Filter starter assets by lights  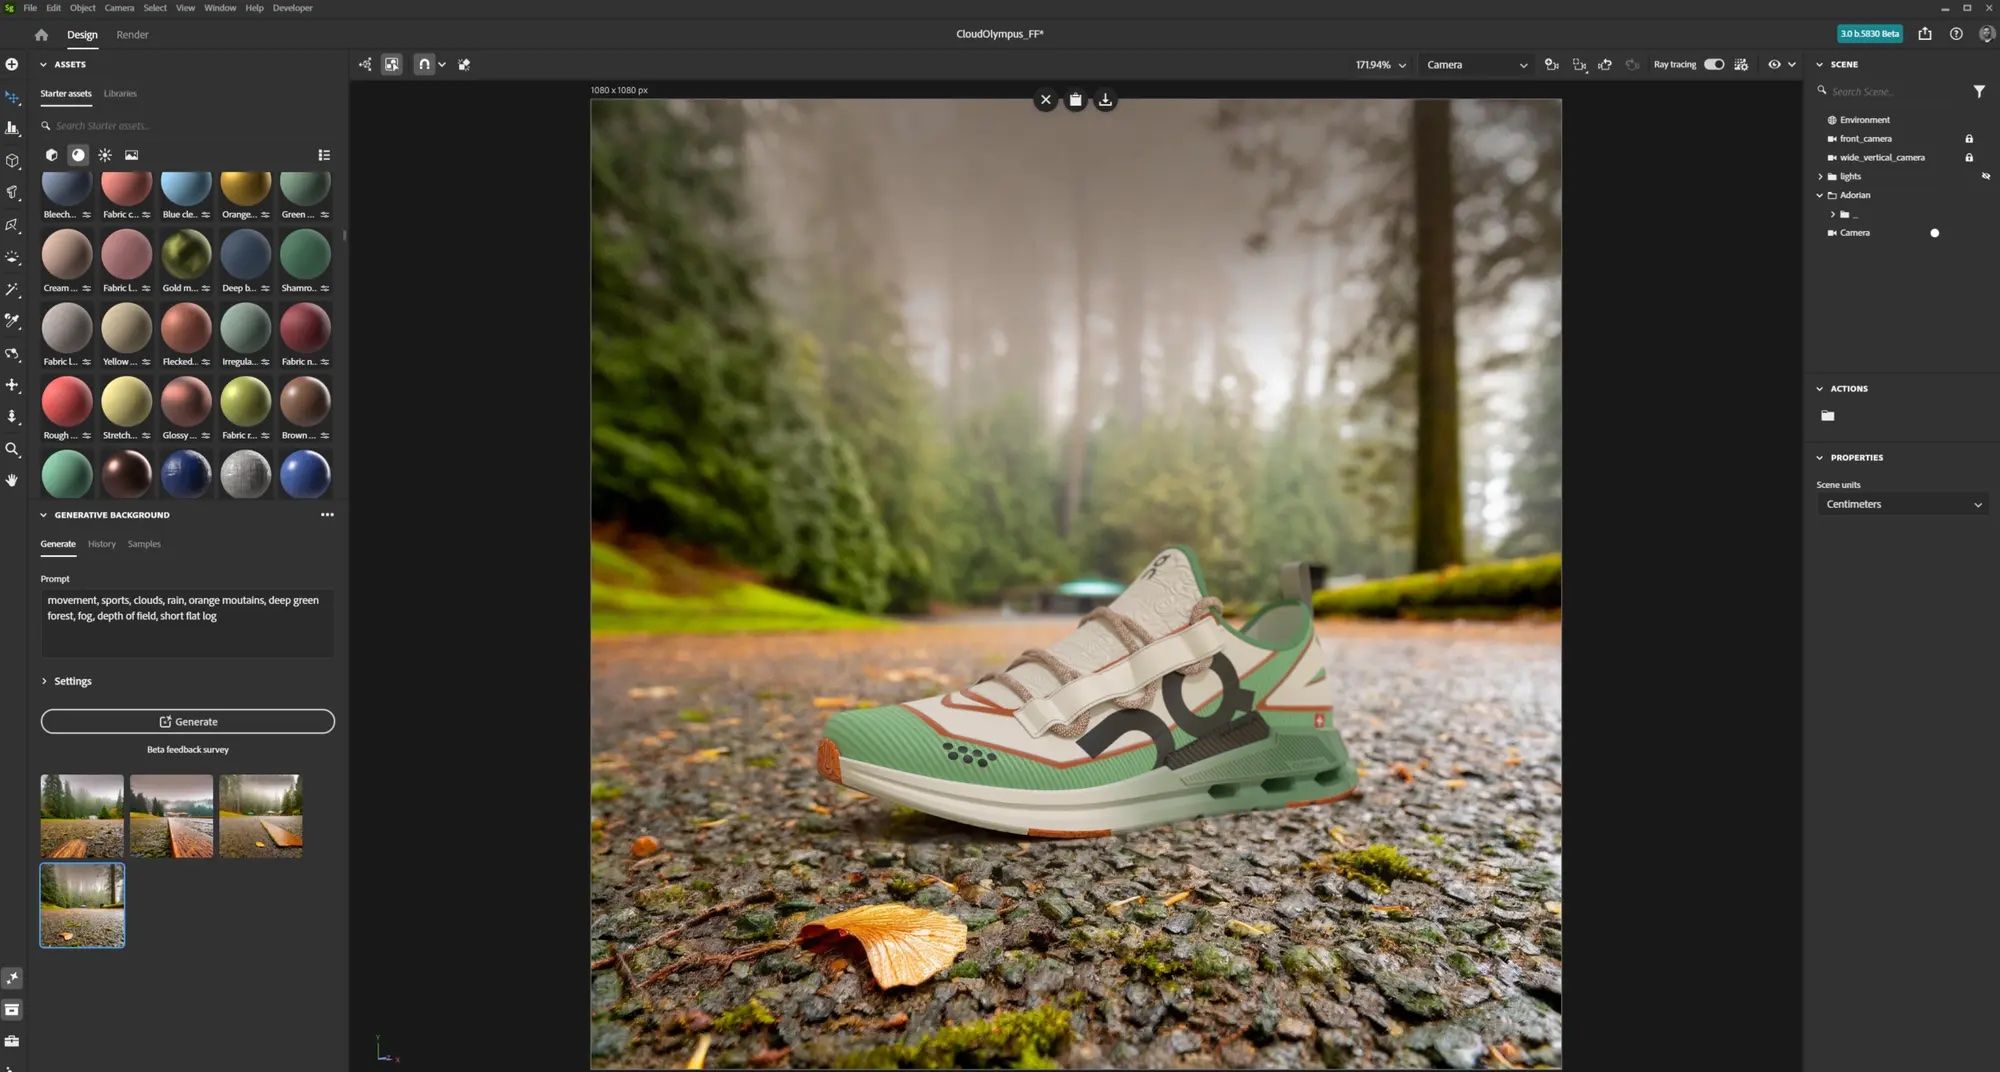[105, 155]
